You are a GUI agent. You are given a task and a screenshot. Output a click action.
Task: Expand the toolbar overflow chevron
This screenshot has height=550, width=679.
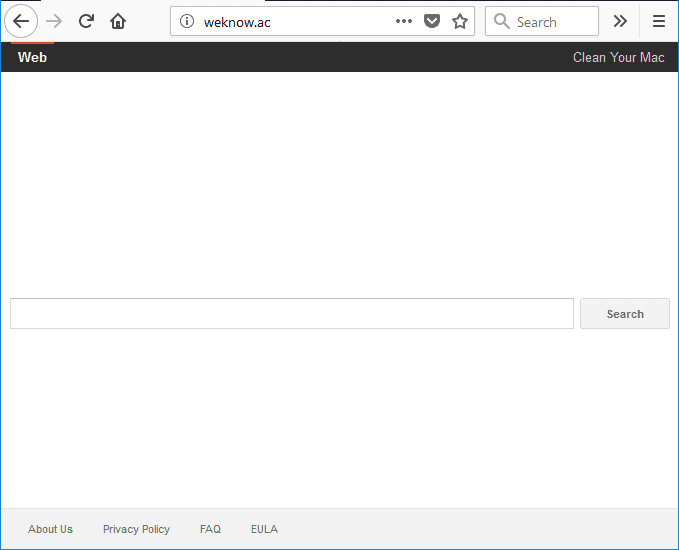pyautogui.click(x=620, y=21)
